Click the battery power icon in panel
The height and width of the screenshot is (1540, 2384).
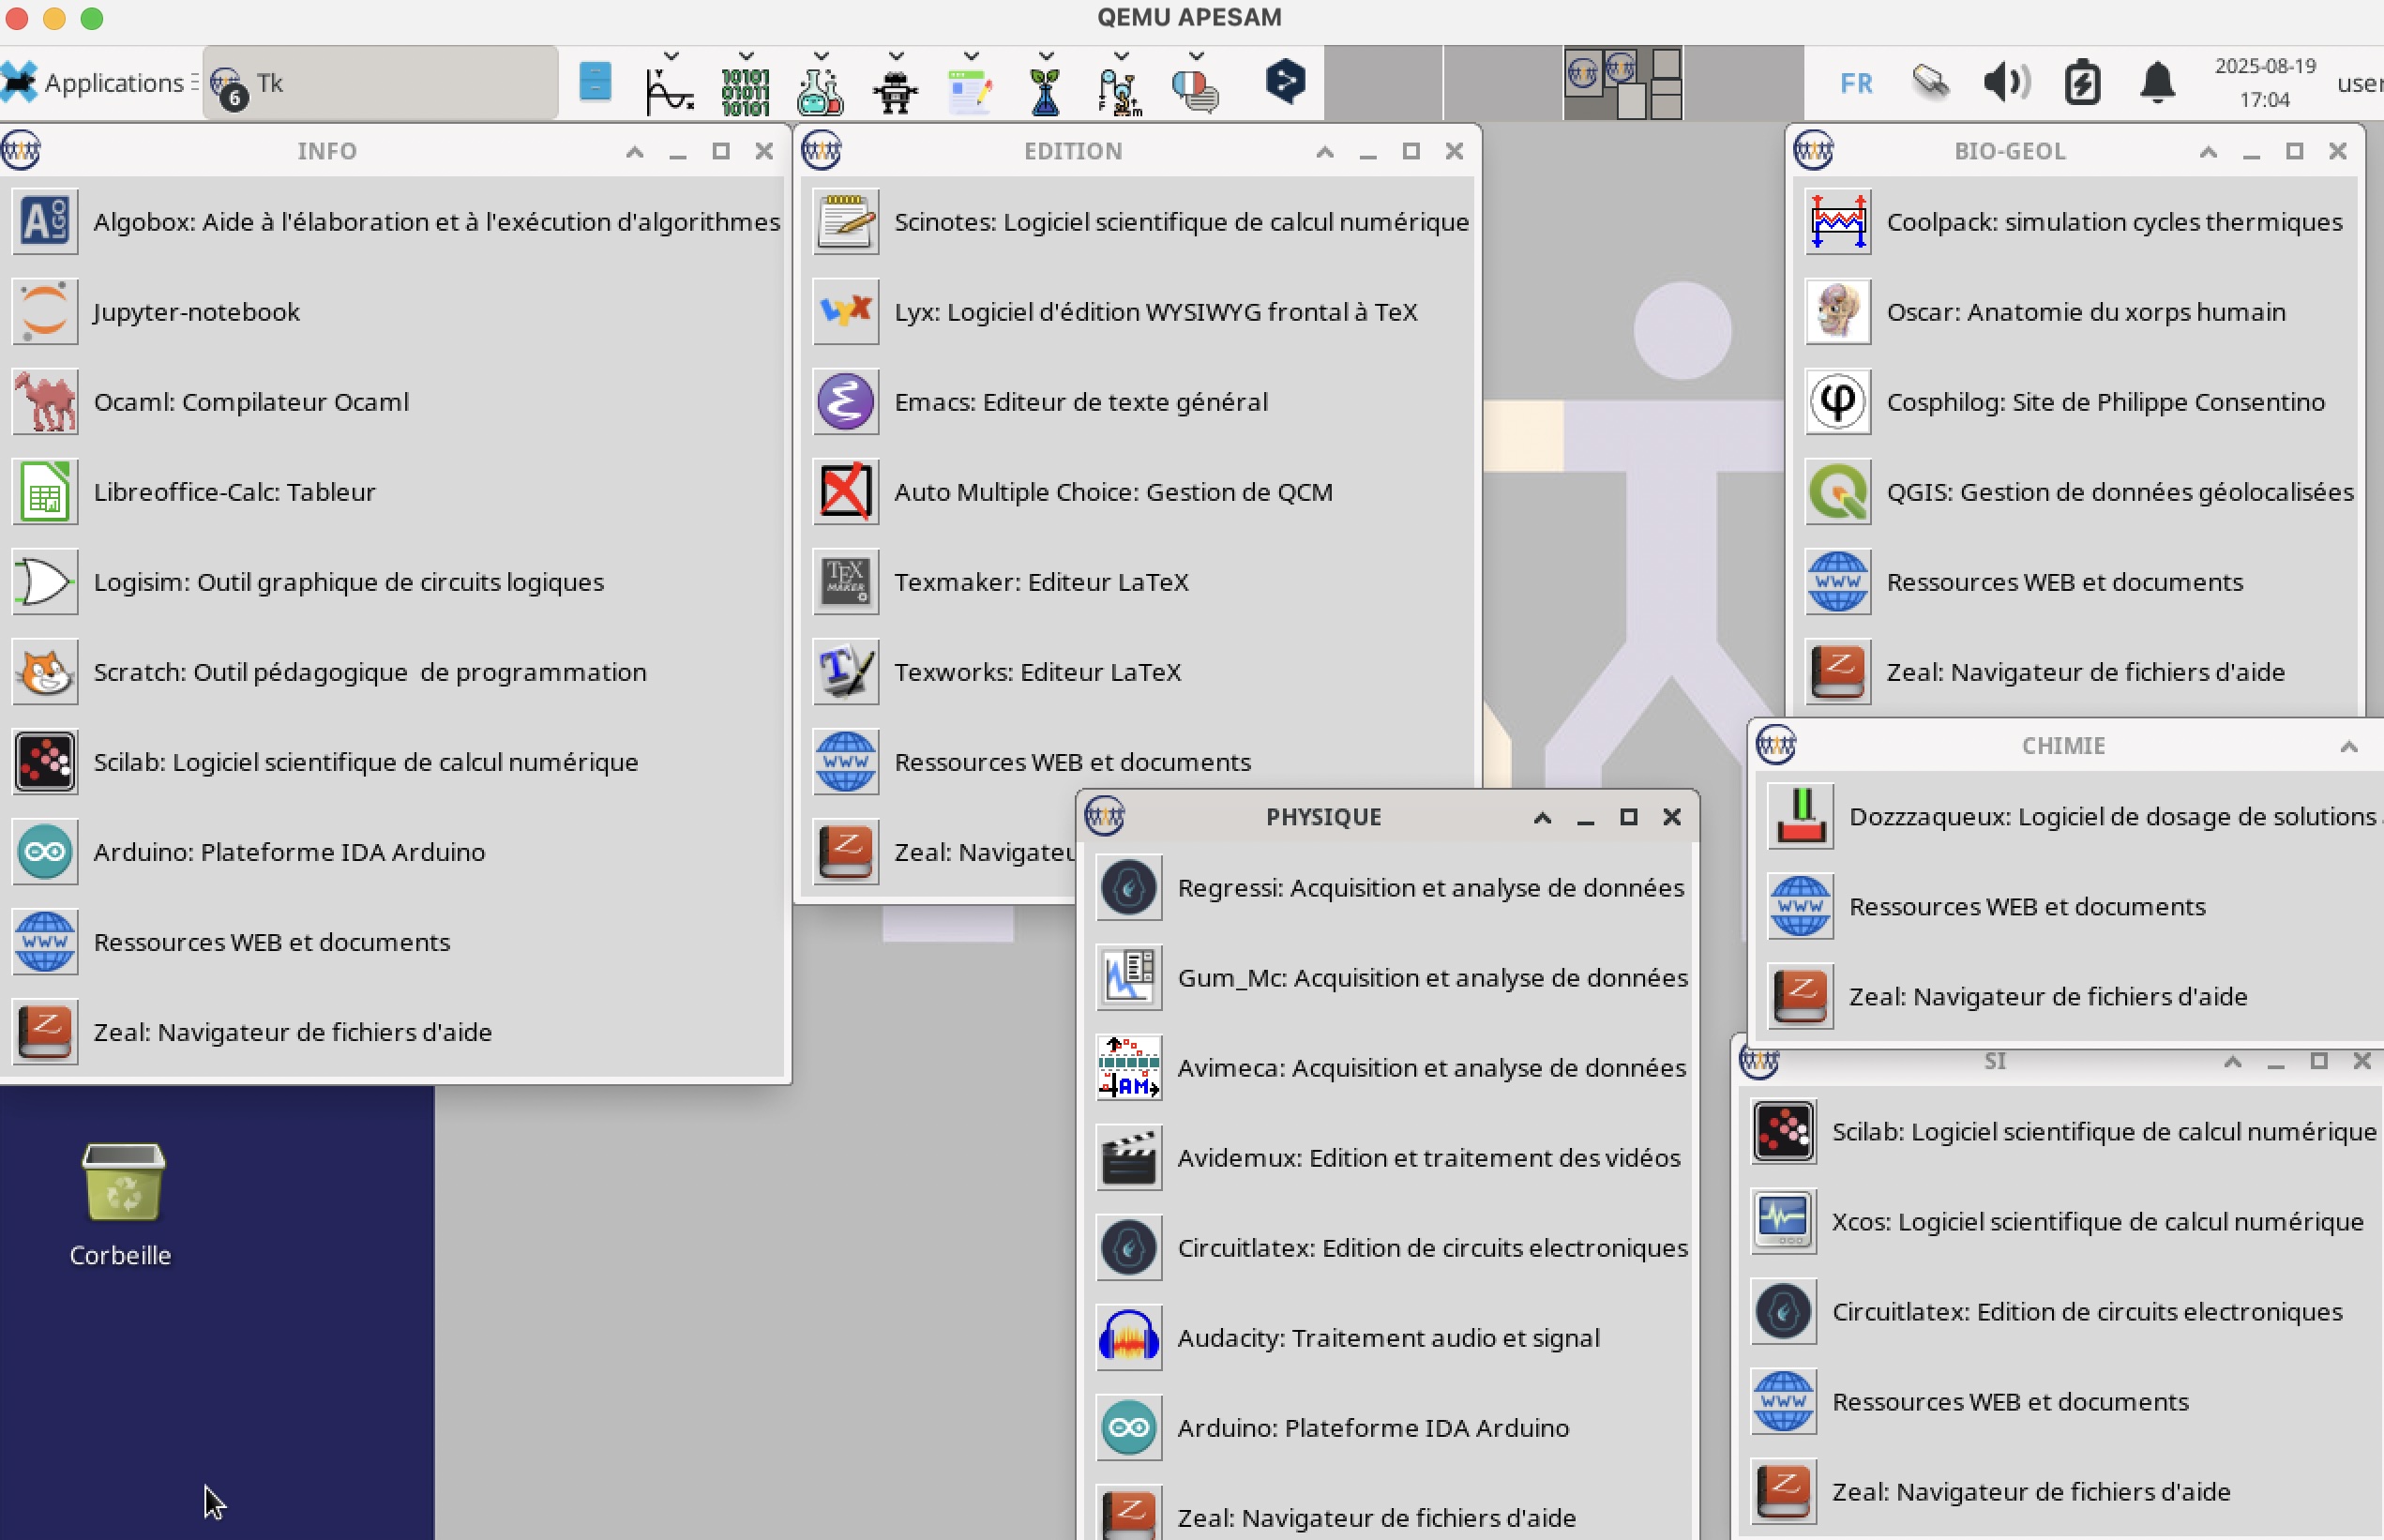(2082, 83)
